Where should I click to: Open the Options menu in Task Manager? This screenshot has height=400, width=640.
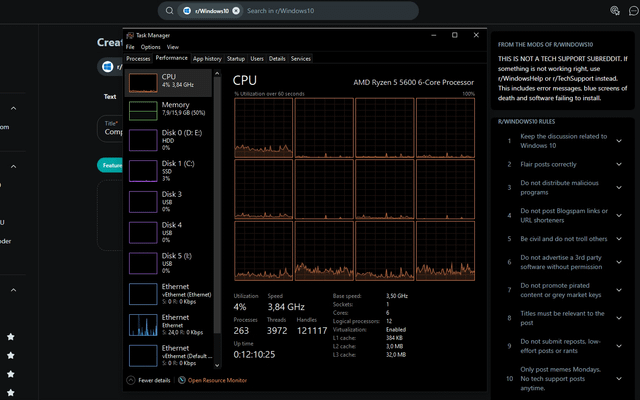click(151, 47)
